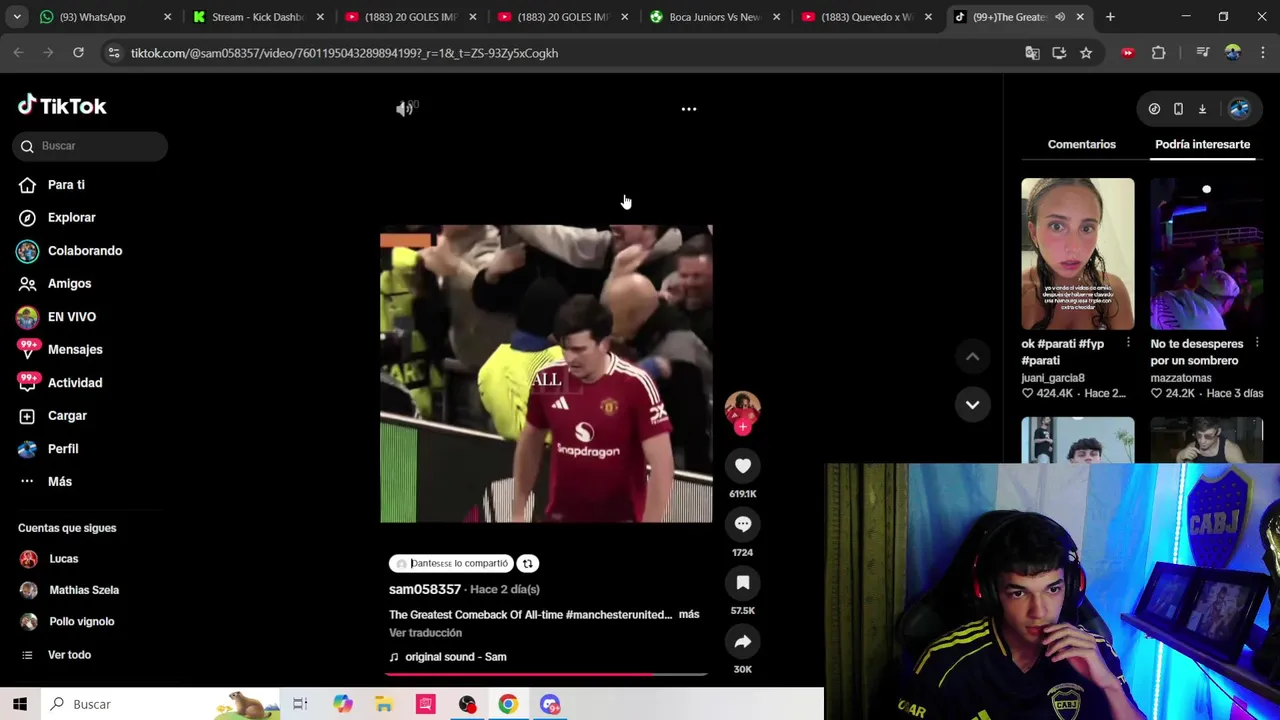Screen dimensions: 1280x720
Task: Open the sam058357 username link
Action: (425, 589)
